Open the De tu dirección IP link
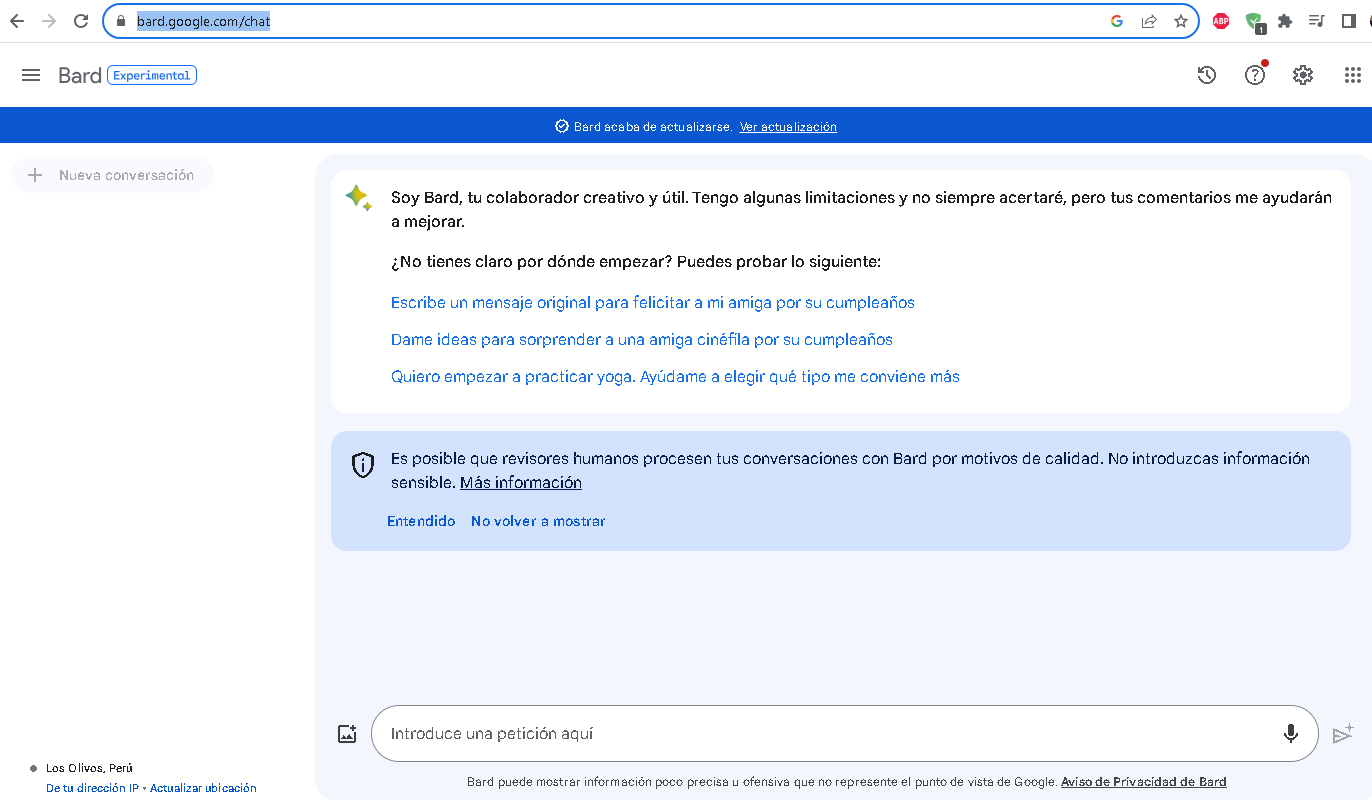The width and height of the screenshot is (1372, 800). (x=92, y=788)
